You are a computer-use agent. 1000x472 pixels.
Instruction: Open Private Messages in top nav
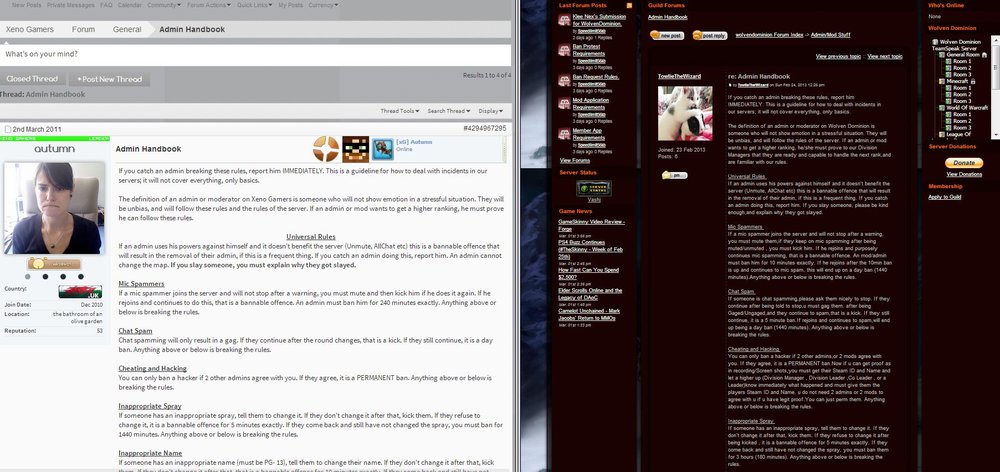(71, 5)
